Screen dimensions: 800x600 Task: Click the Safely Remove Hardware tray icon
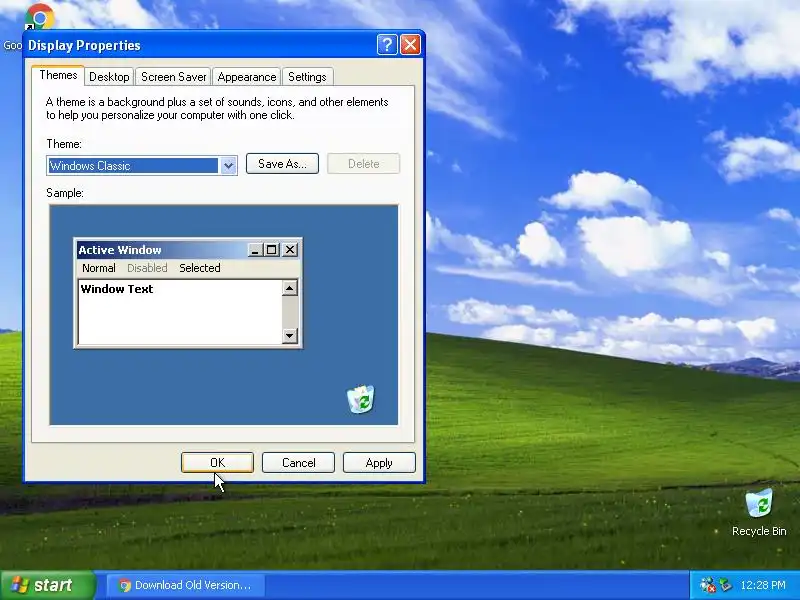[x=725, y=585]
